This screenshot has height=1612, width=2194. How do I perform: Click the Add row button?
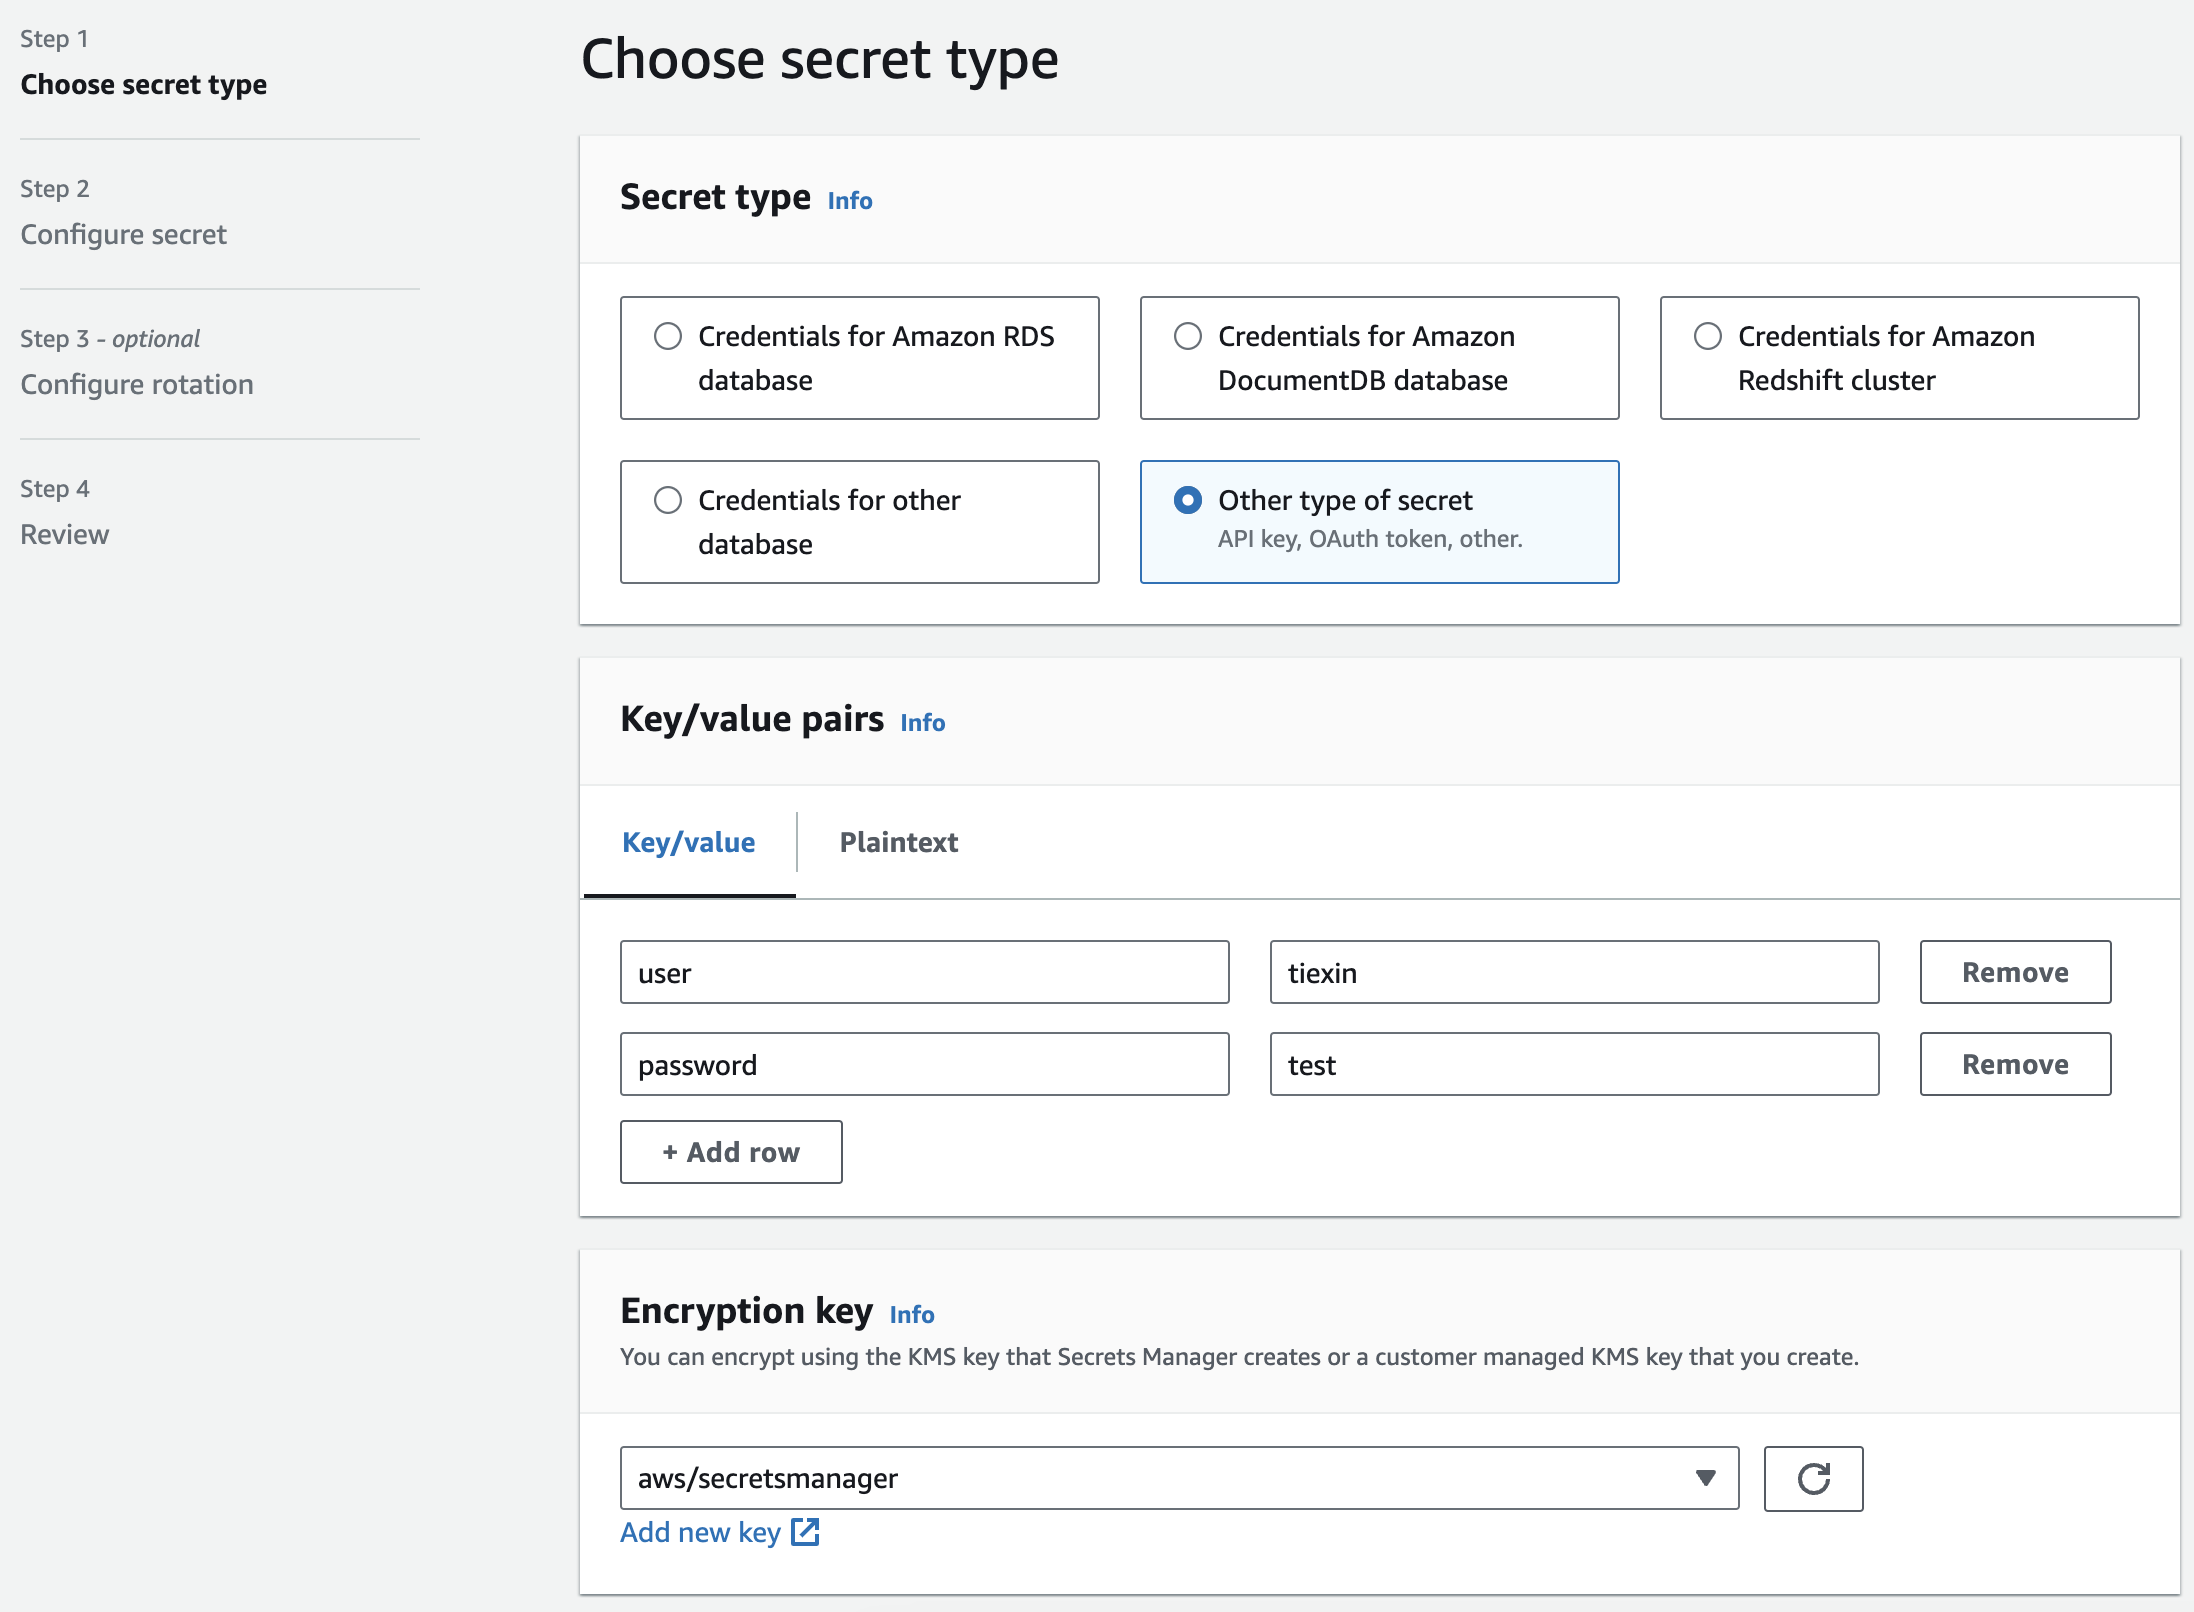click(x=730, y=1152)
